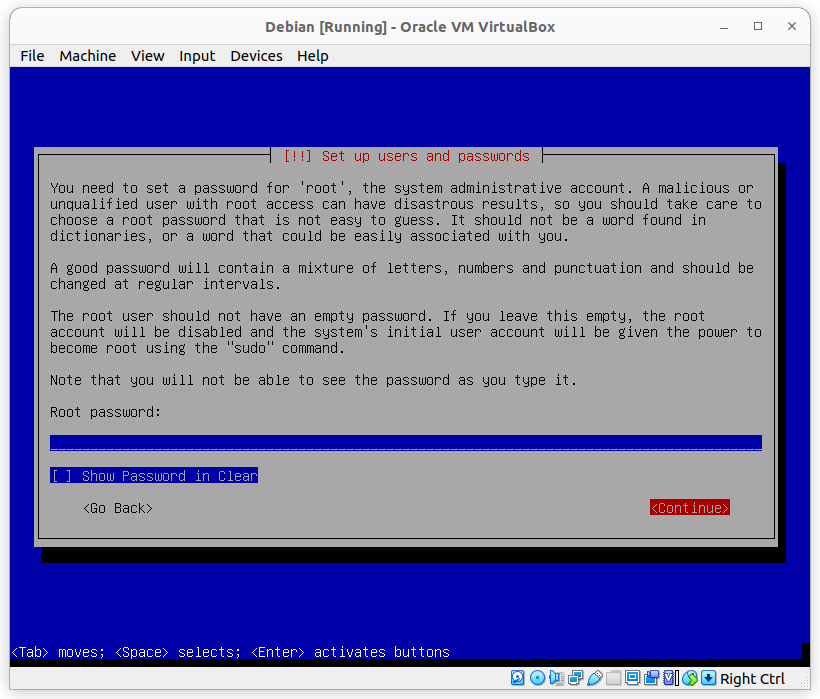This screenshot has height=699, width=820.
Task: Open the Machine menu
Action: 87,56
